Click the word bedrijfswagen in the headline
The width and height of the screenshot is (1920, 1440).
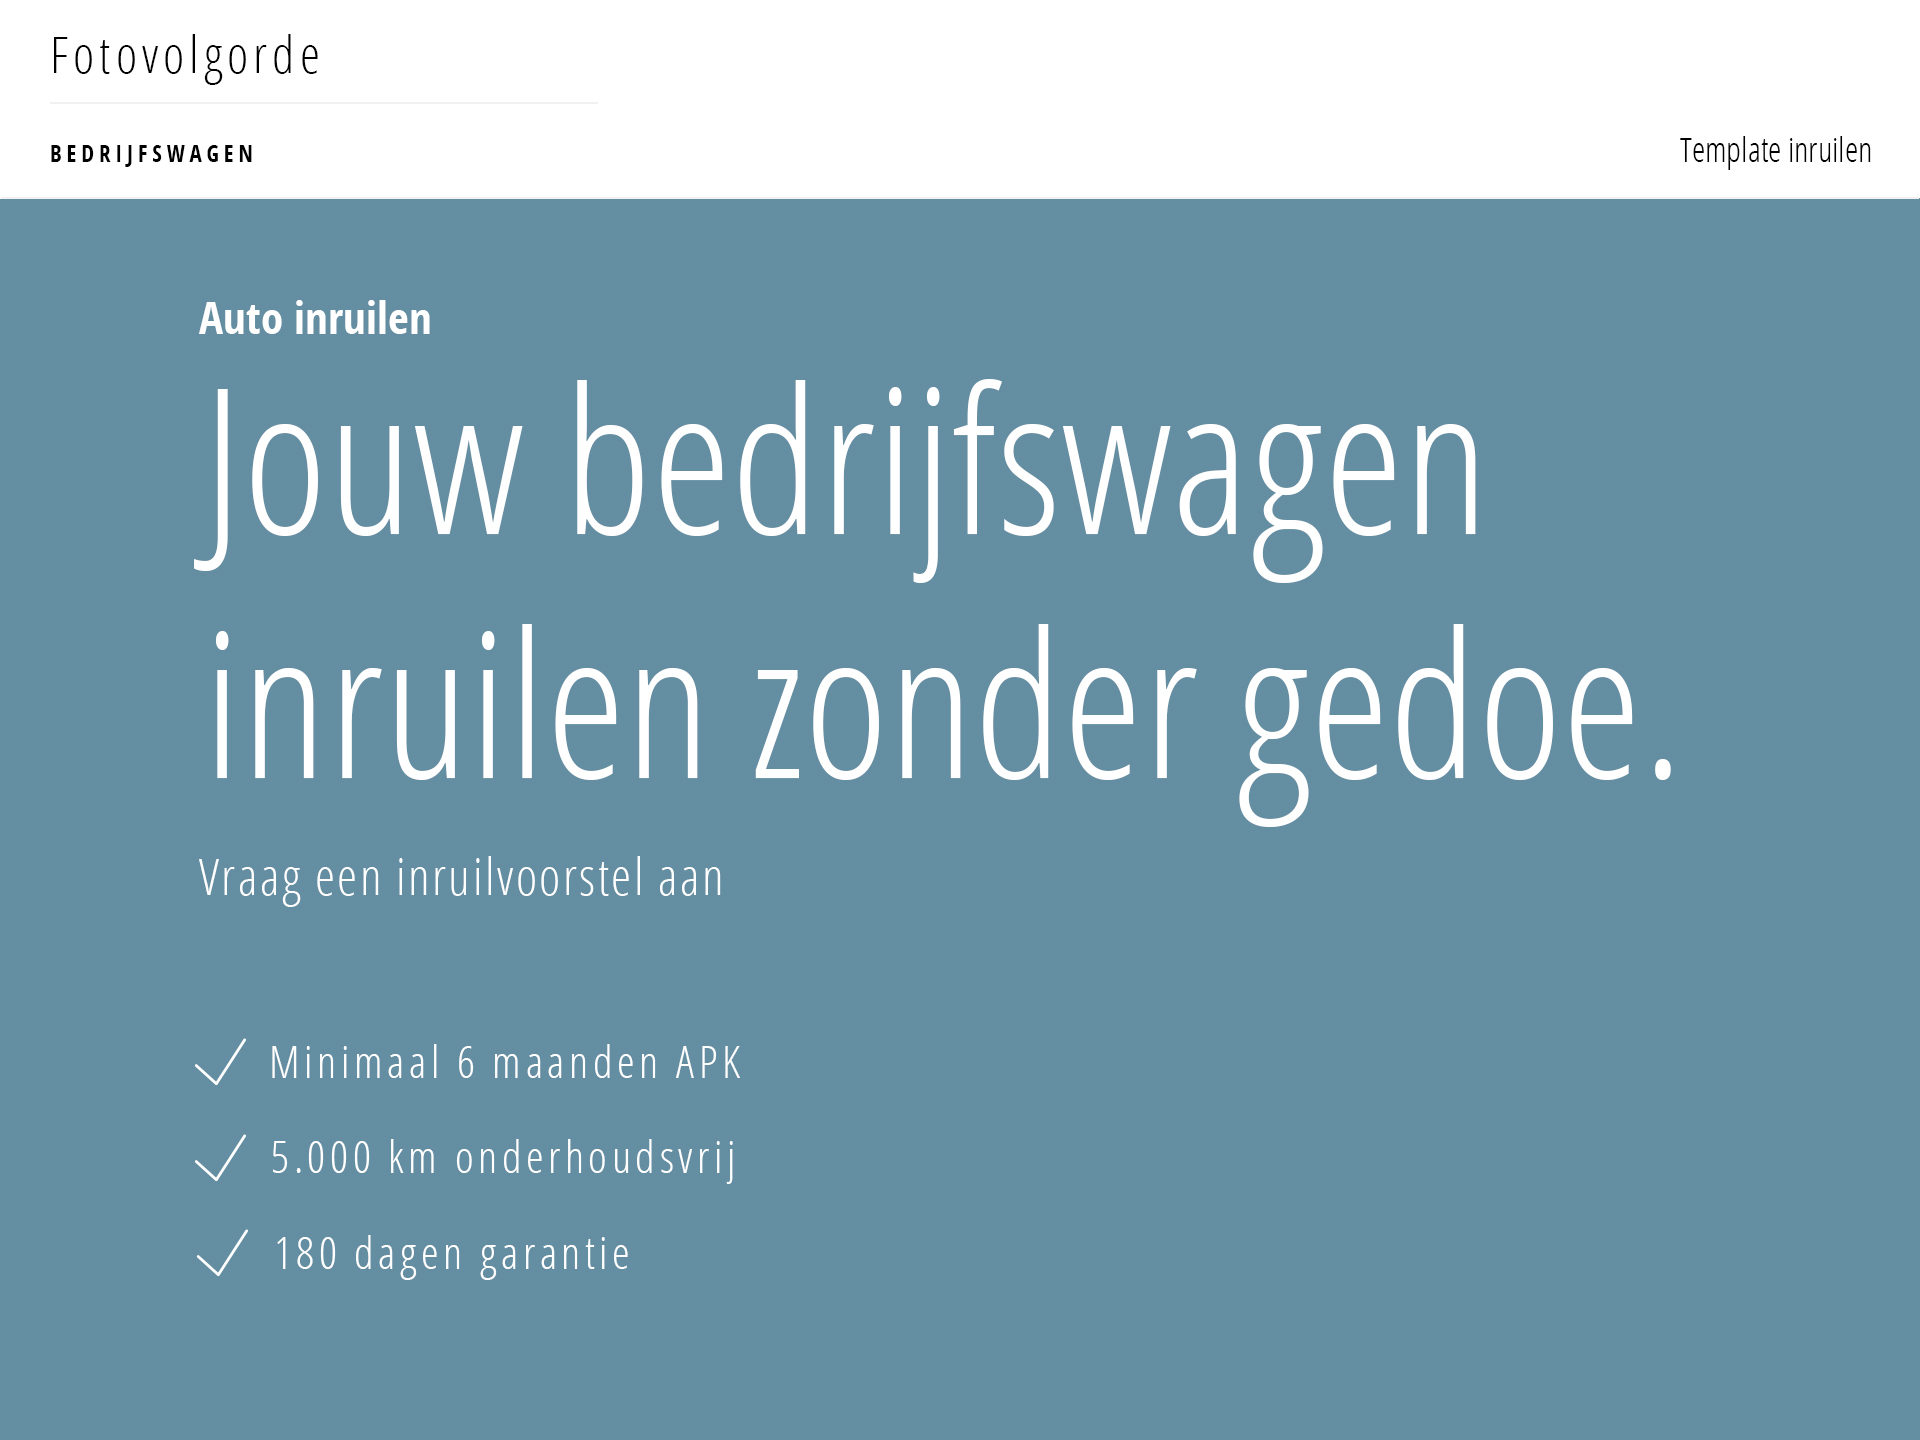click(1027, 480)
